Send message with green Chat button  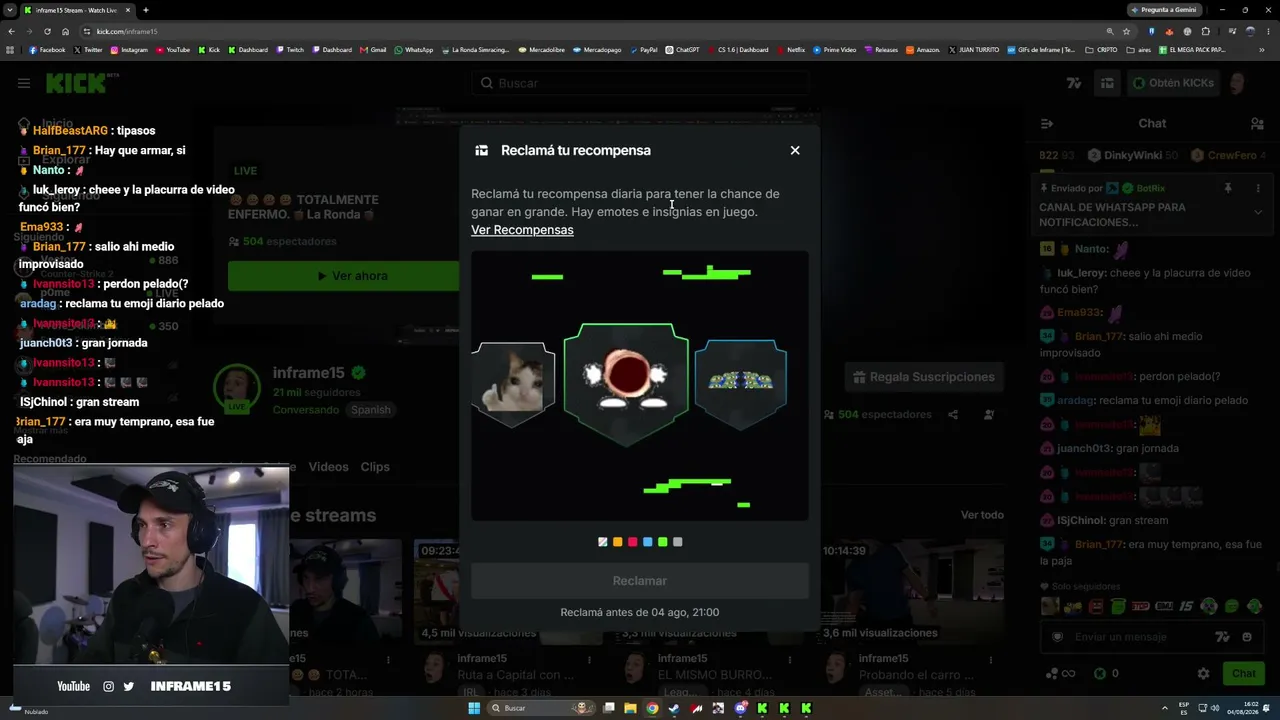(x=1244, y=674)
